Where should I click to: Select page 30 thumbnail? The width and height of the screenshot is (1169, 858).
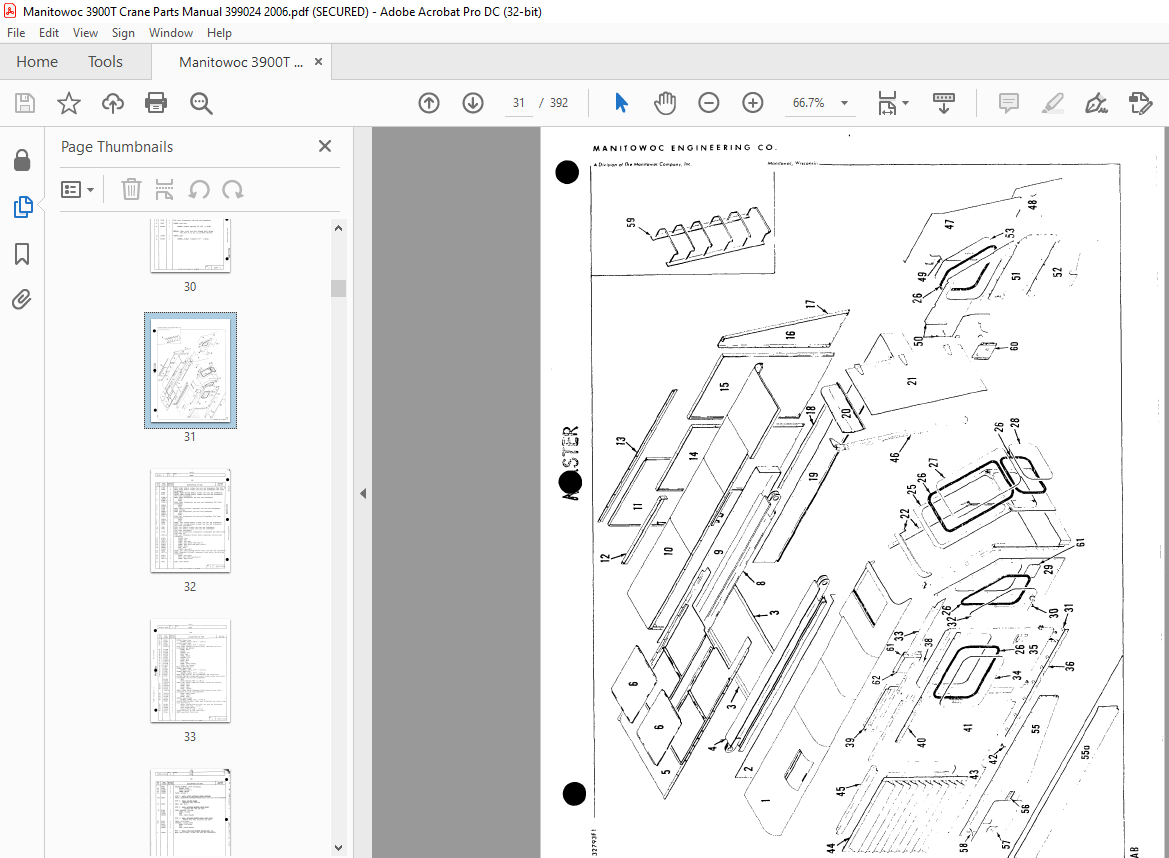click(x=190, y=246)
